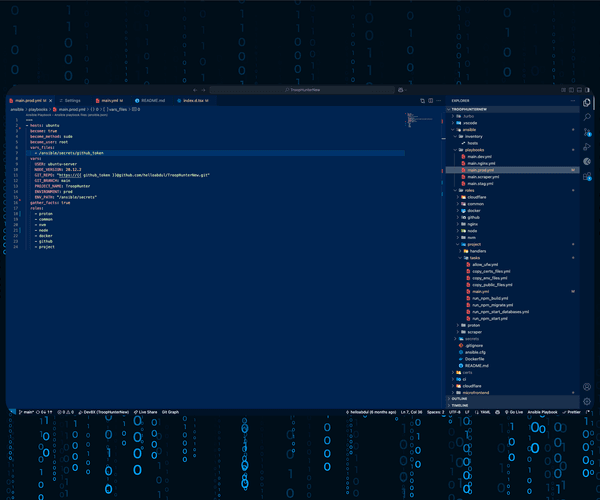Viewport: 600px width, 500px height.
Task: Open the Explorer view in activity bar
Action: (587, 103)
